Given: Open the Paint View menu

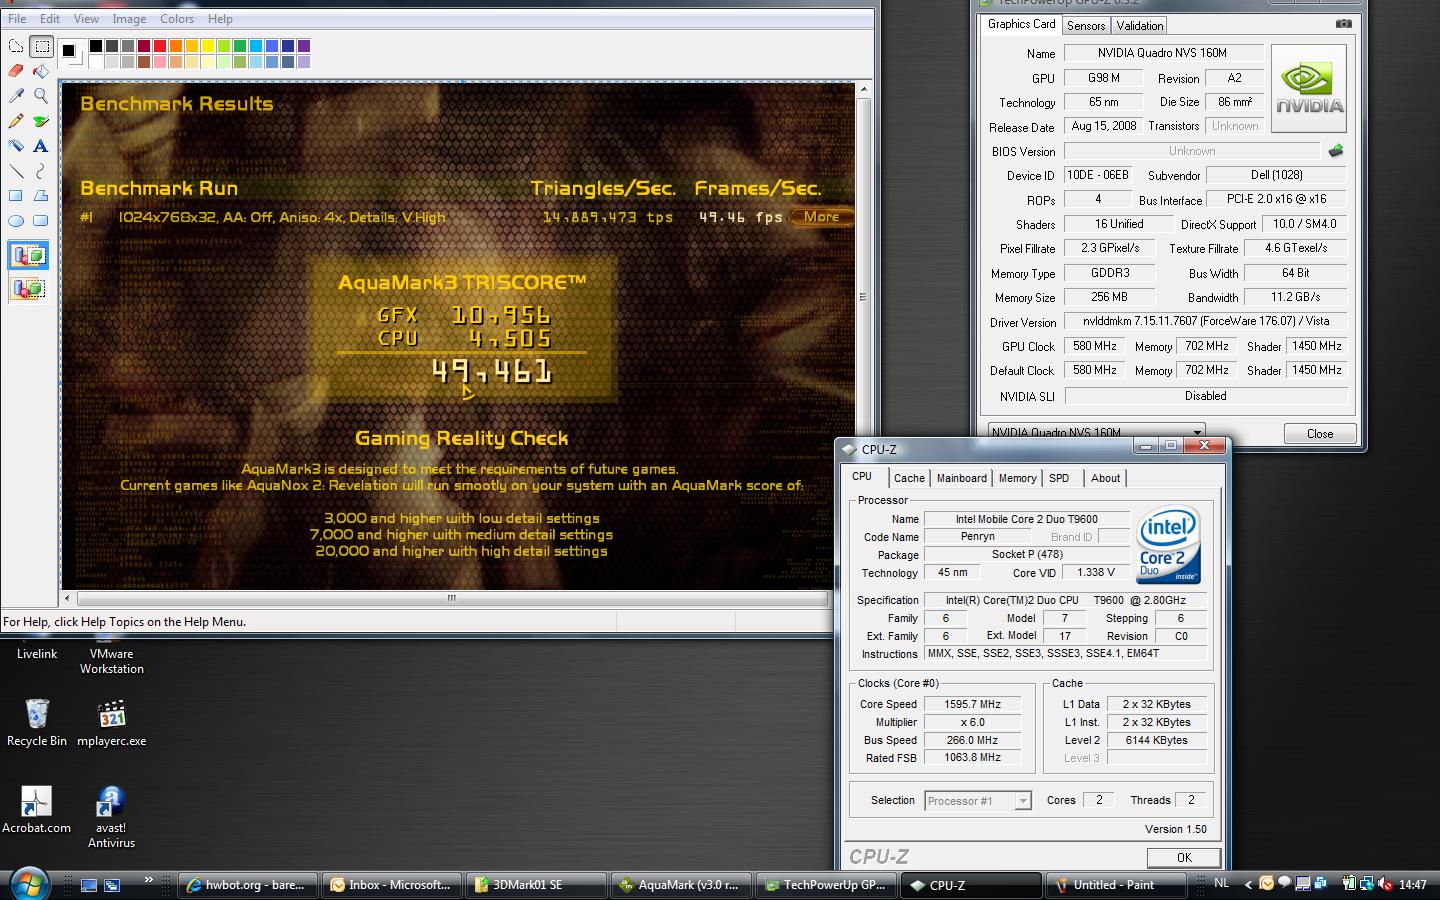Looking at the screenshot, I should point(86,18).
